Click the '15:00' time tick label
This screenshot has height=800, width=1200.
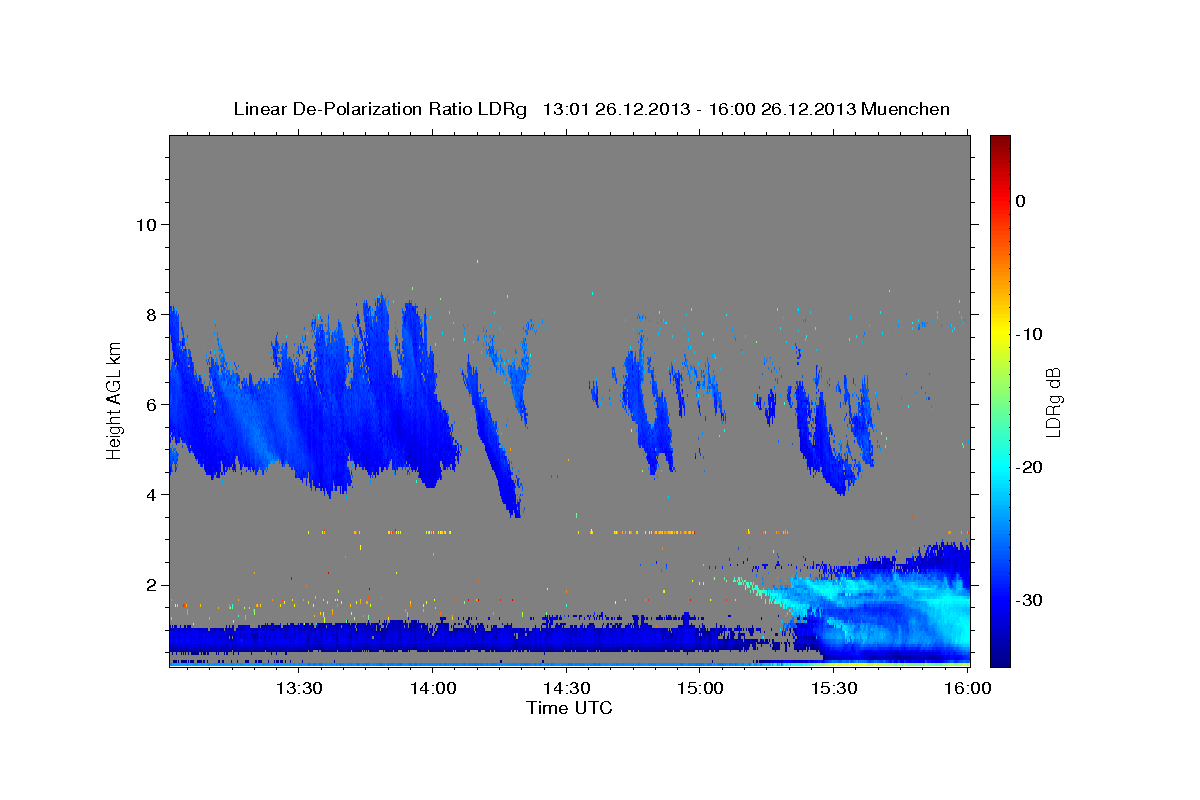click(x=700, y=688)
